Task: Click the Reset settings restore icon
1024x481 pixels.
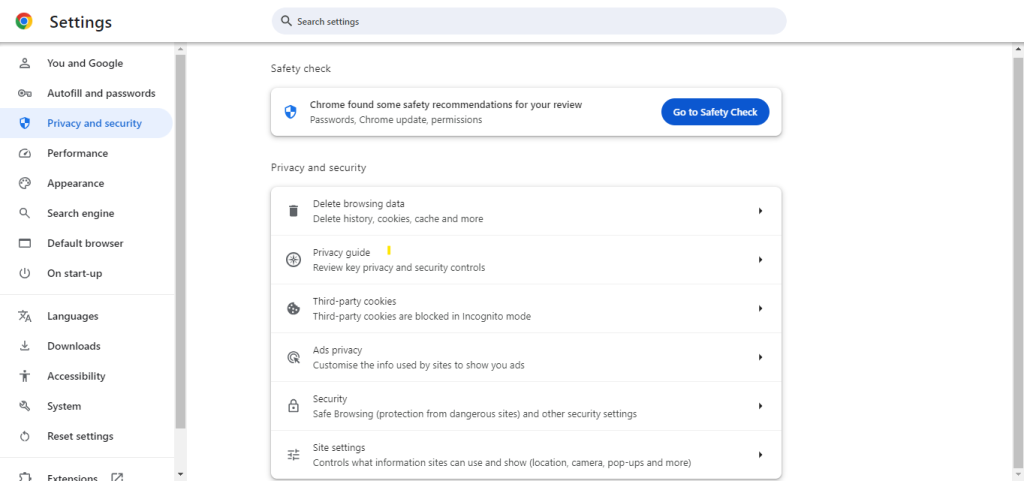Action: pyautogui.click(x=25, y=436)
